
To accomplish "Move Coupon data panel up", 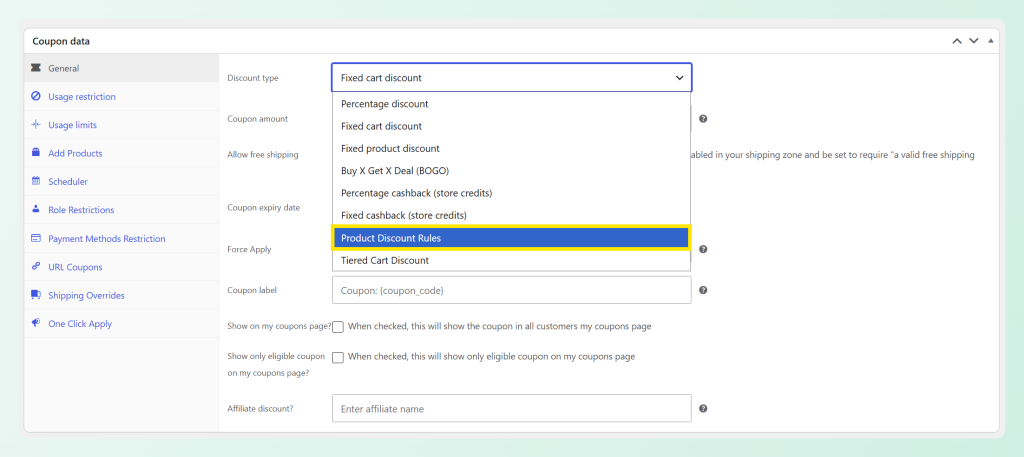I will point(957,41).
